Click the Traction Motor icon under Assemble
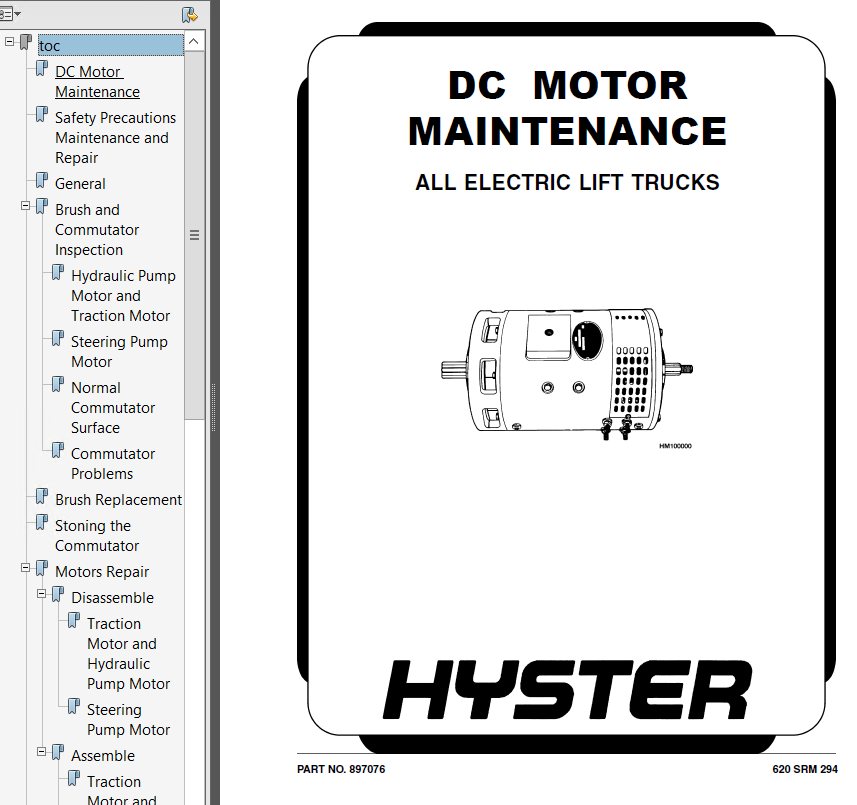 [x=73, y=778]
